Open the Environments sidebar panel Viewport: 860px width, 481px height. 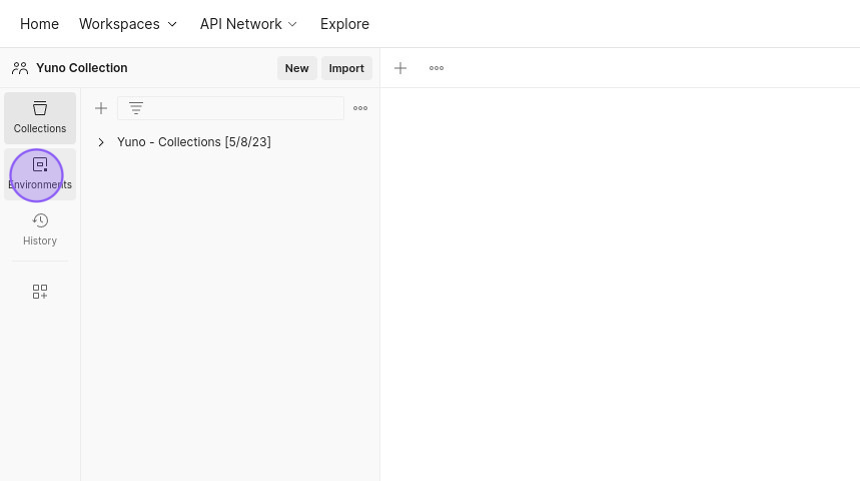tap(39, 174)
